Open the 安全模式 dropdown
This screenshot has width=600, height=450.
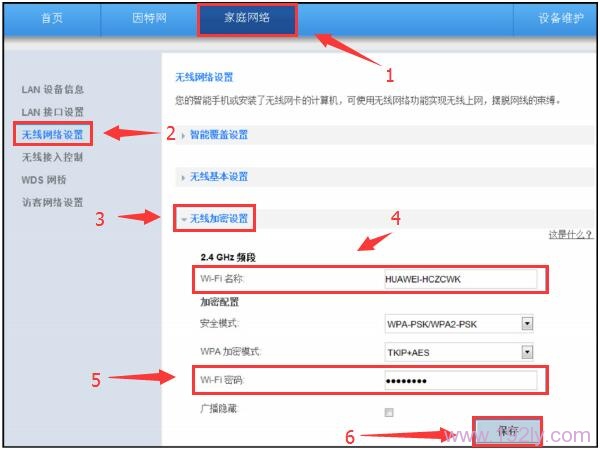[460, 324]
